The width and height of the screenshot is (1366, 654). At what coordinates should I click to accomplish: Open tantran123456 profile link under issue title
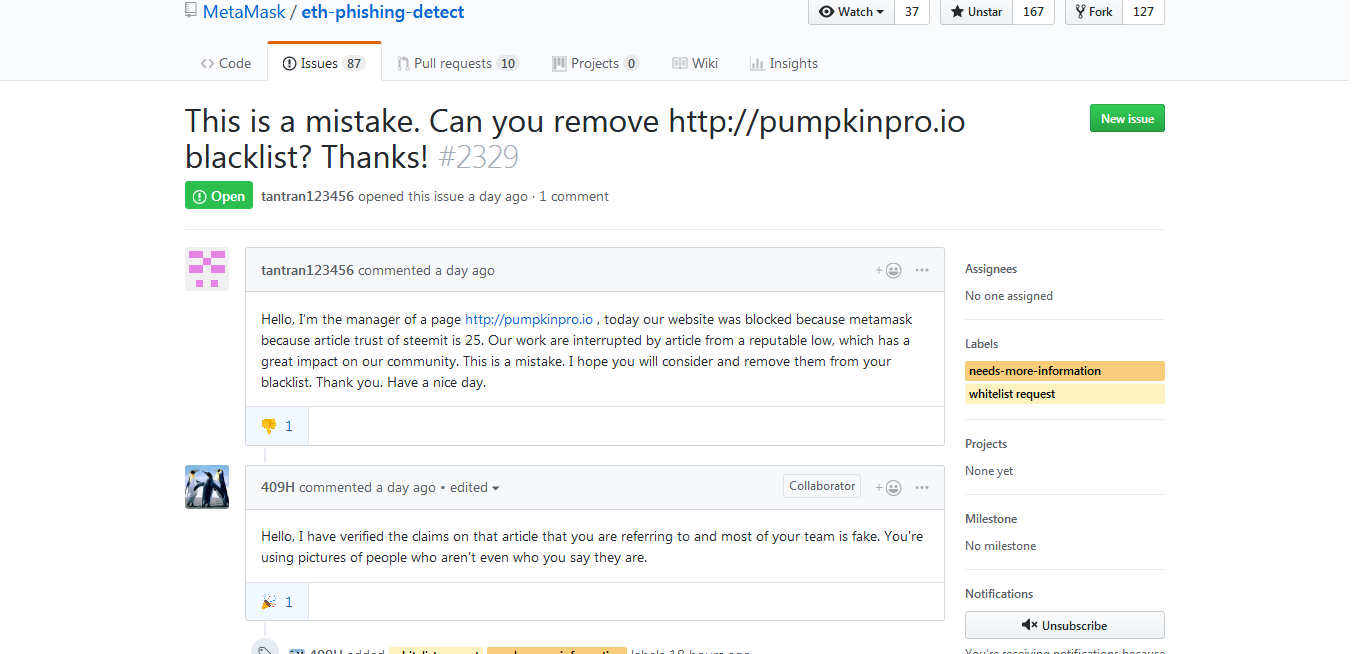click(307, 196)
